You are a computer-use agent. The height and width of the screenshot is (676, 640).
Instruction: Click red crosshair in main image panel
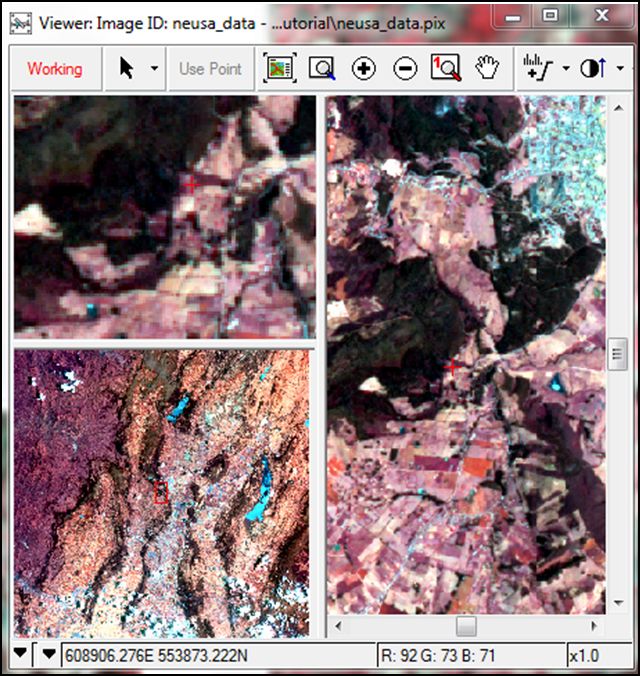[x=452, y=367]
